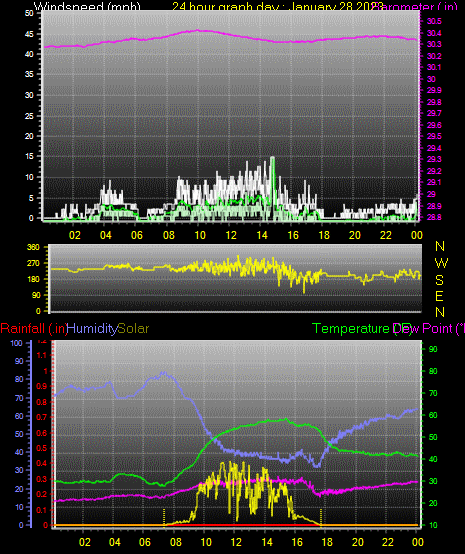Click the blue "Humidity" legend label

tap(92, 329)
